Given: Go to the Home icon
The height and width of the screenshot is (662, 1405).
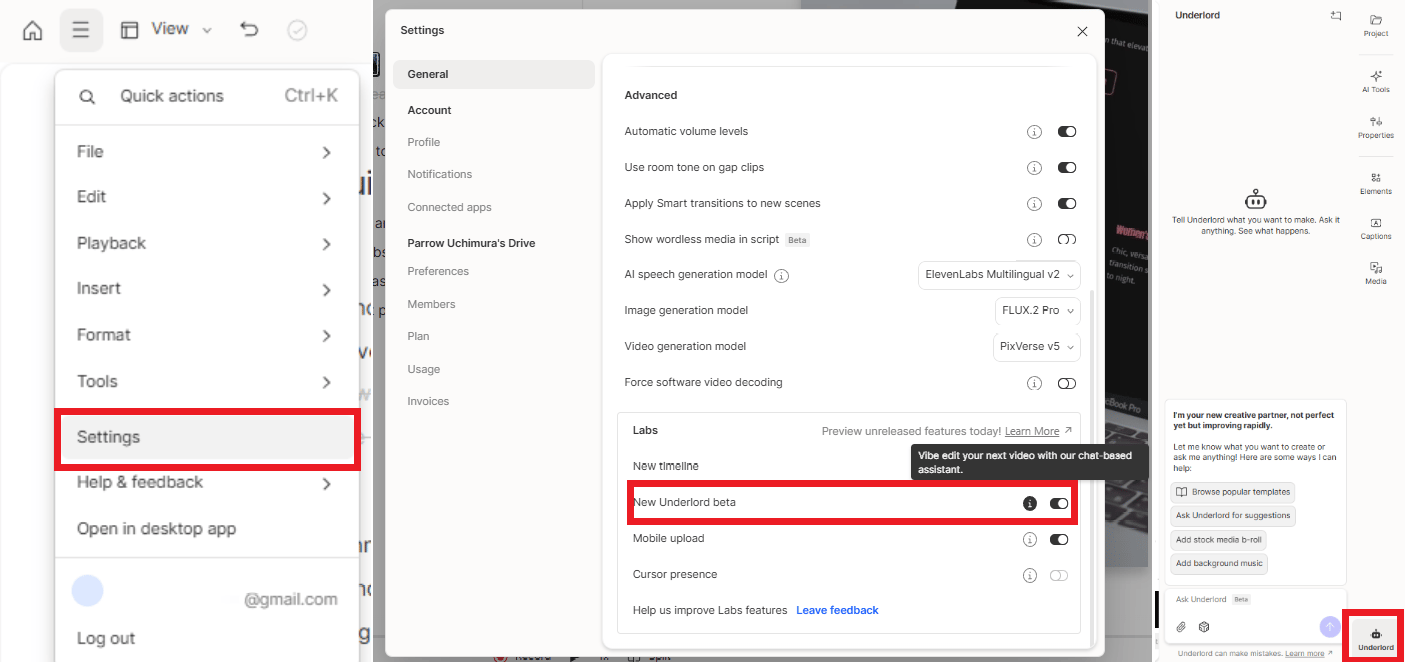Looking at the screenshot, I should click(33, 30).
